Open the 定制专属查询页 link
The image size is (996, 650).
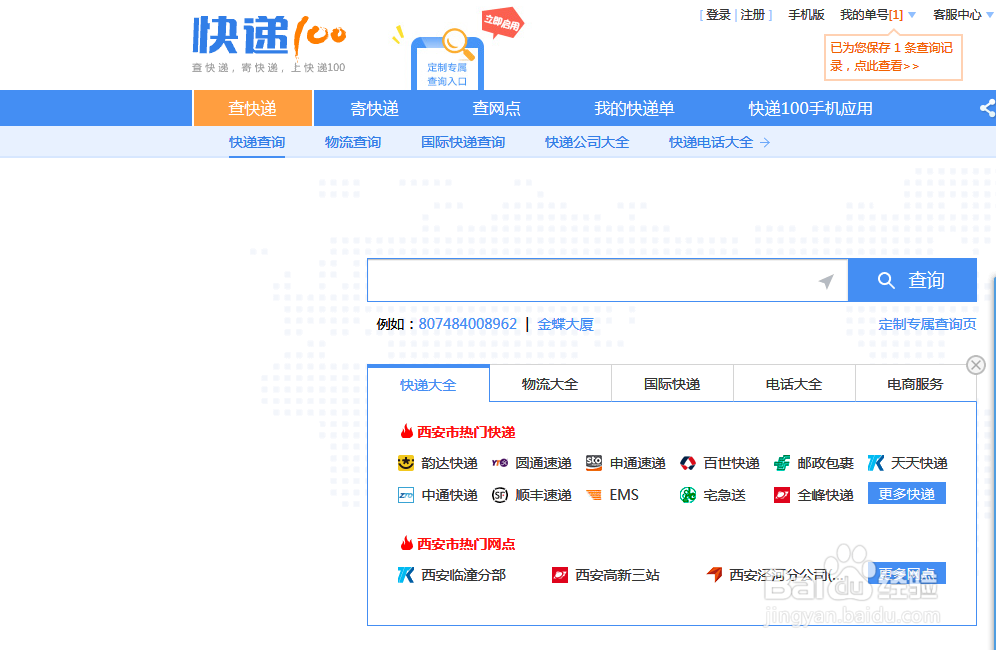(x=927, y=324)
